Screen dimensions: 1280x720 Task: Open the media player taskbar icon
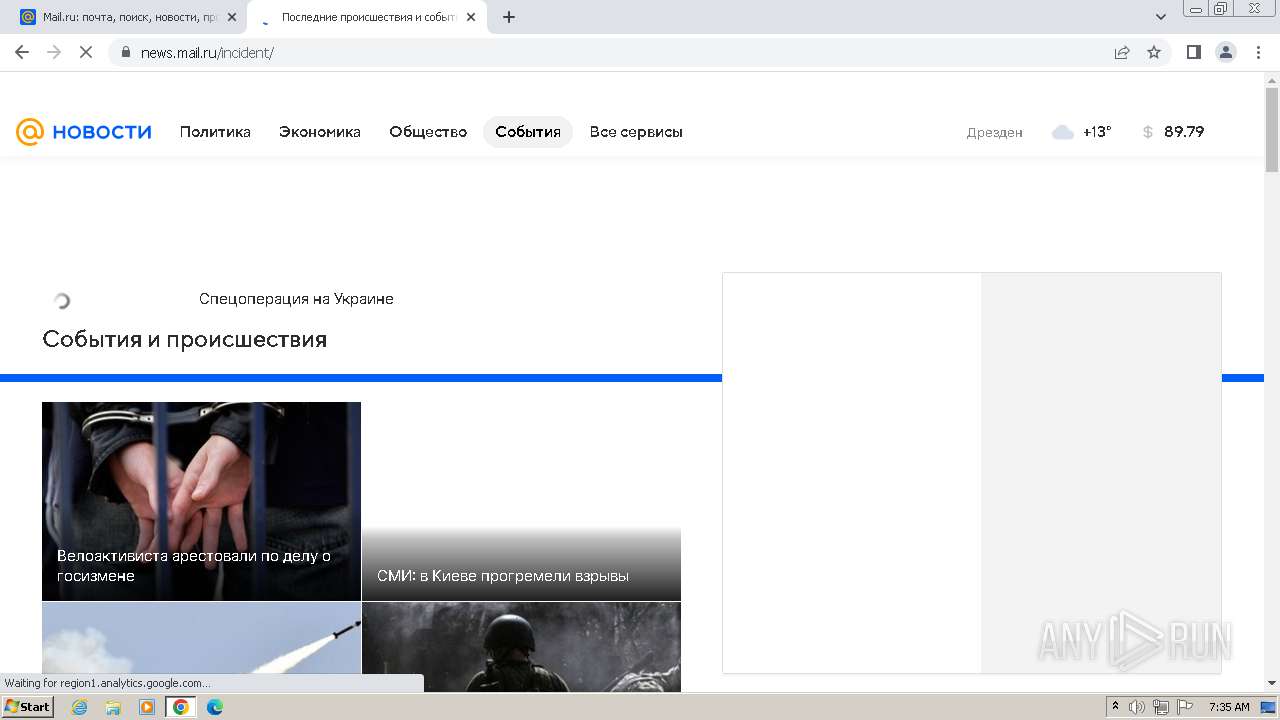click(147, 707)
